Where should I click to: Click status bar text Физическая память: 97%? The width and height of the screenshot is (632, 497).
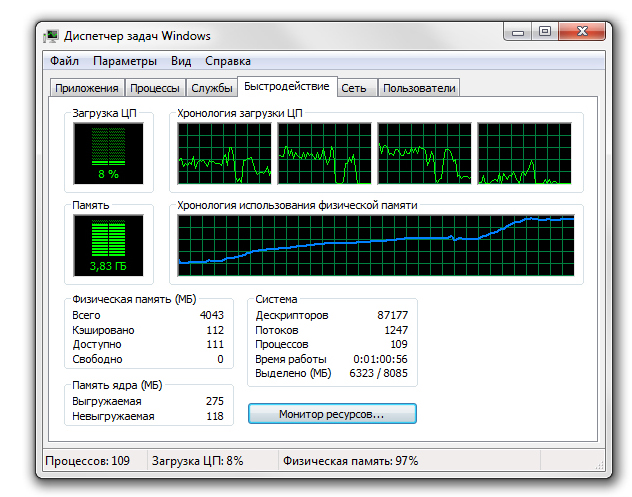pyautogui.click(x=350, y=461)
